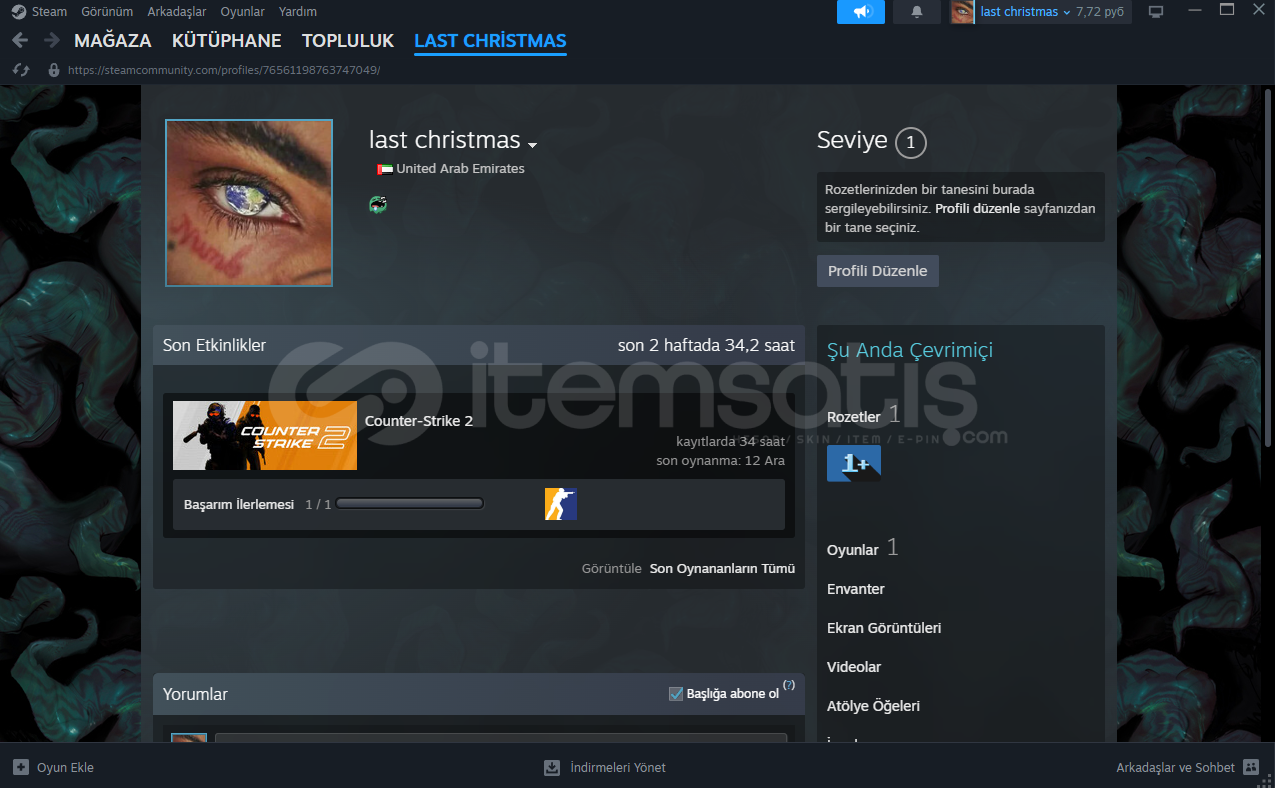Expand the profile name dropdown arrow
The width and height of the screenshot is (1275, 788).
(x=533, y=145)
